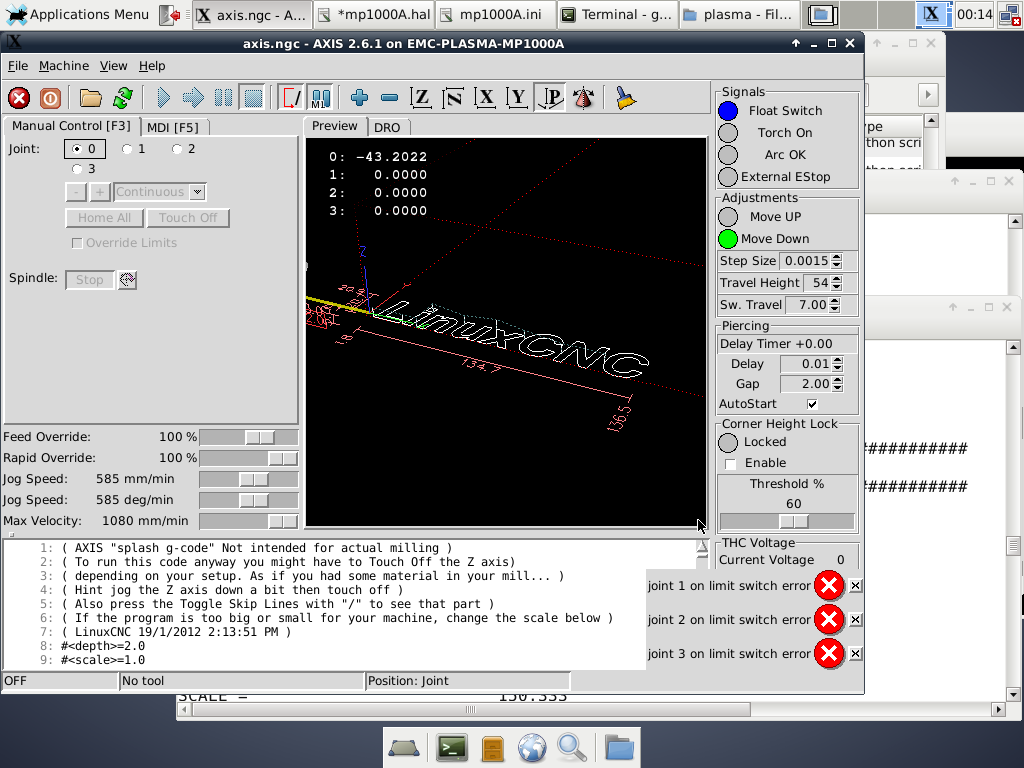Open the Continuous jog increment dropdown
The width and height of the screenshot is (1024, 768).
tap(197, 192)
